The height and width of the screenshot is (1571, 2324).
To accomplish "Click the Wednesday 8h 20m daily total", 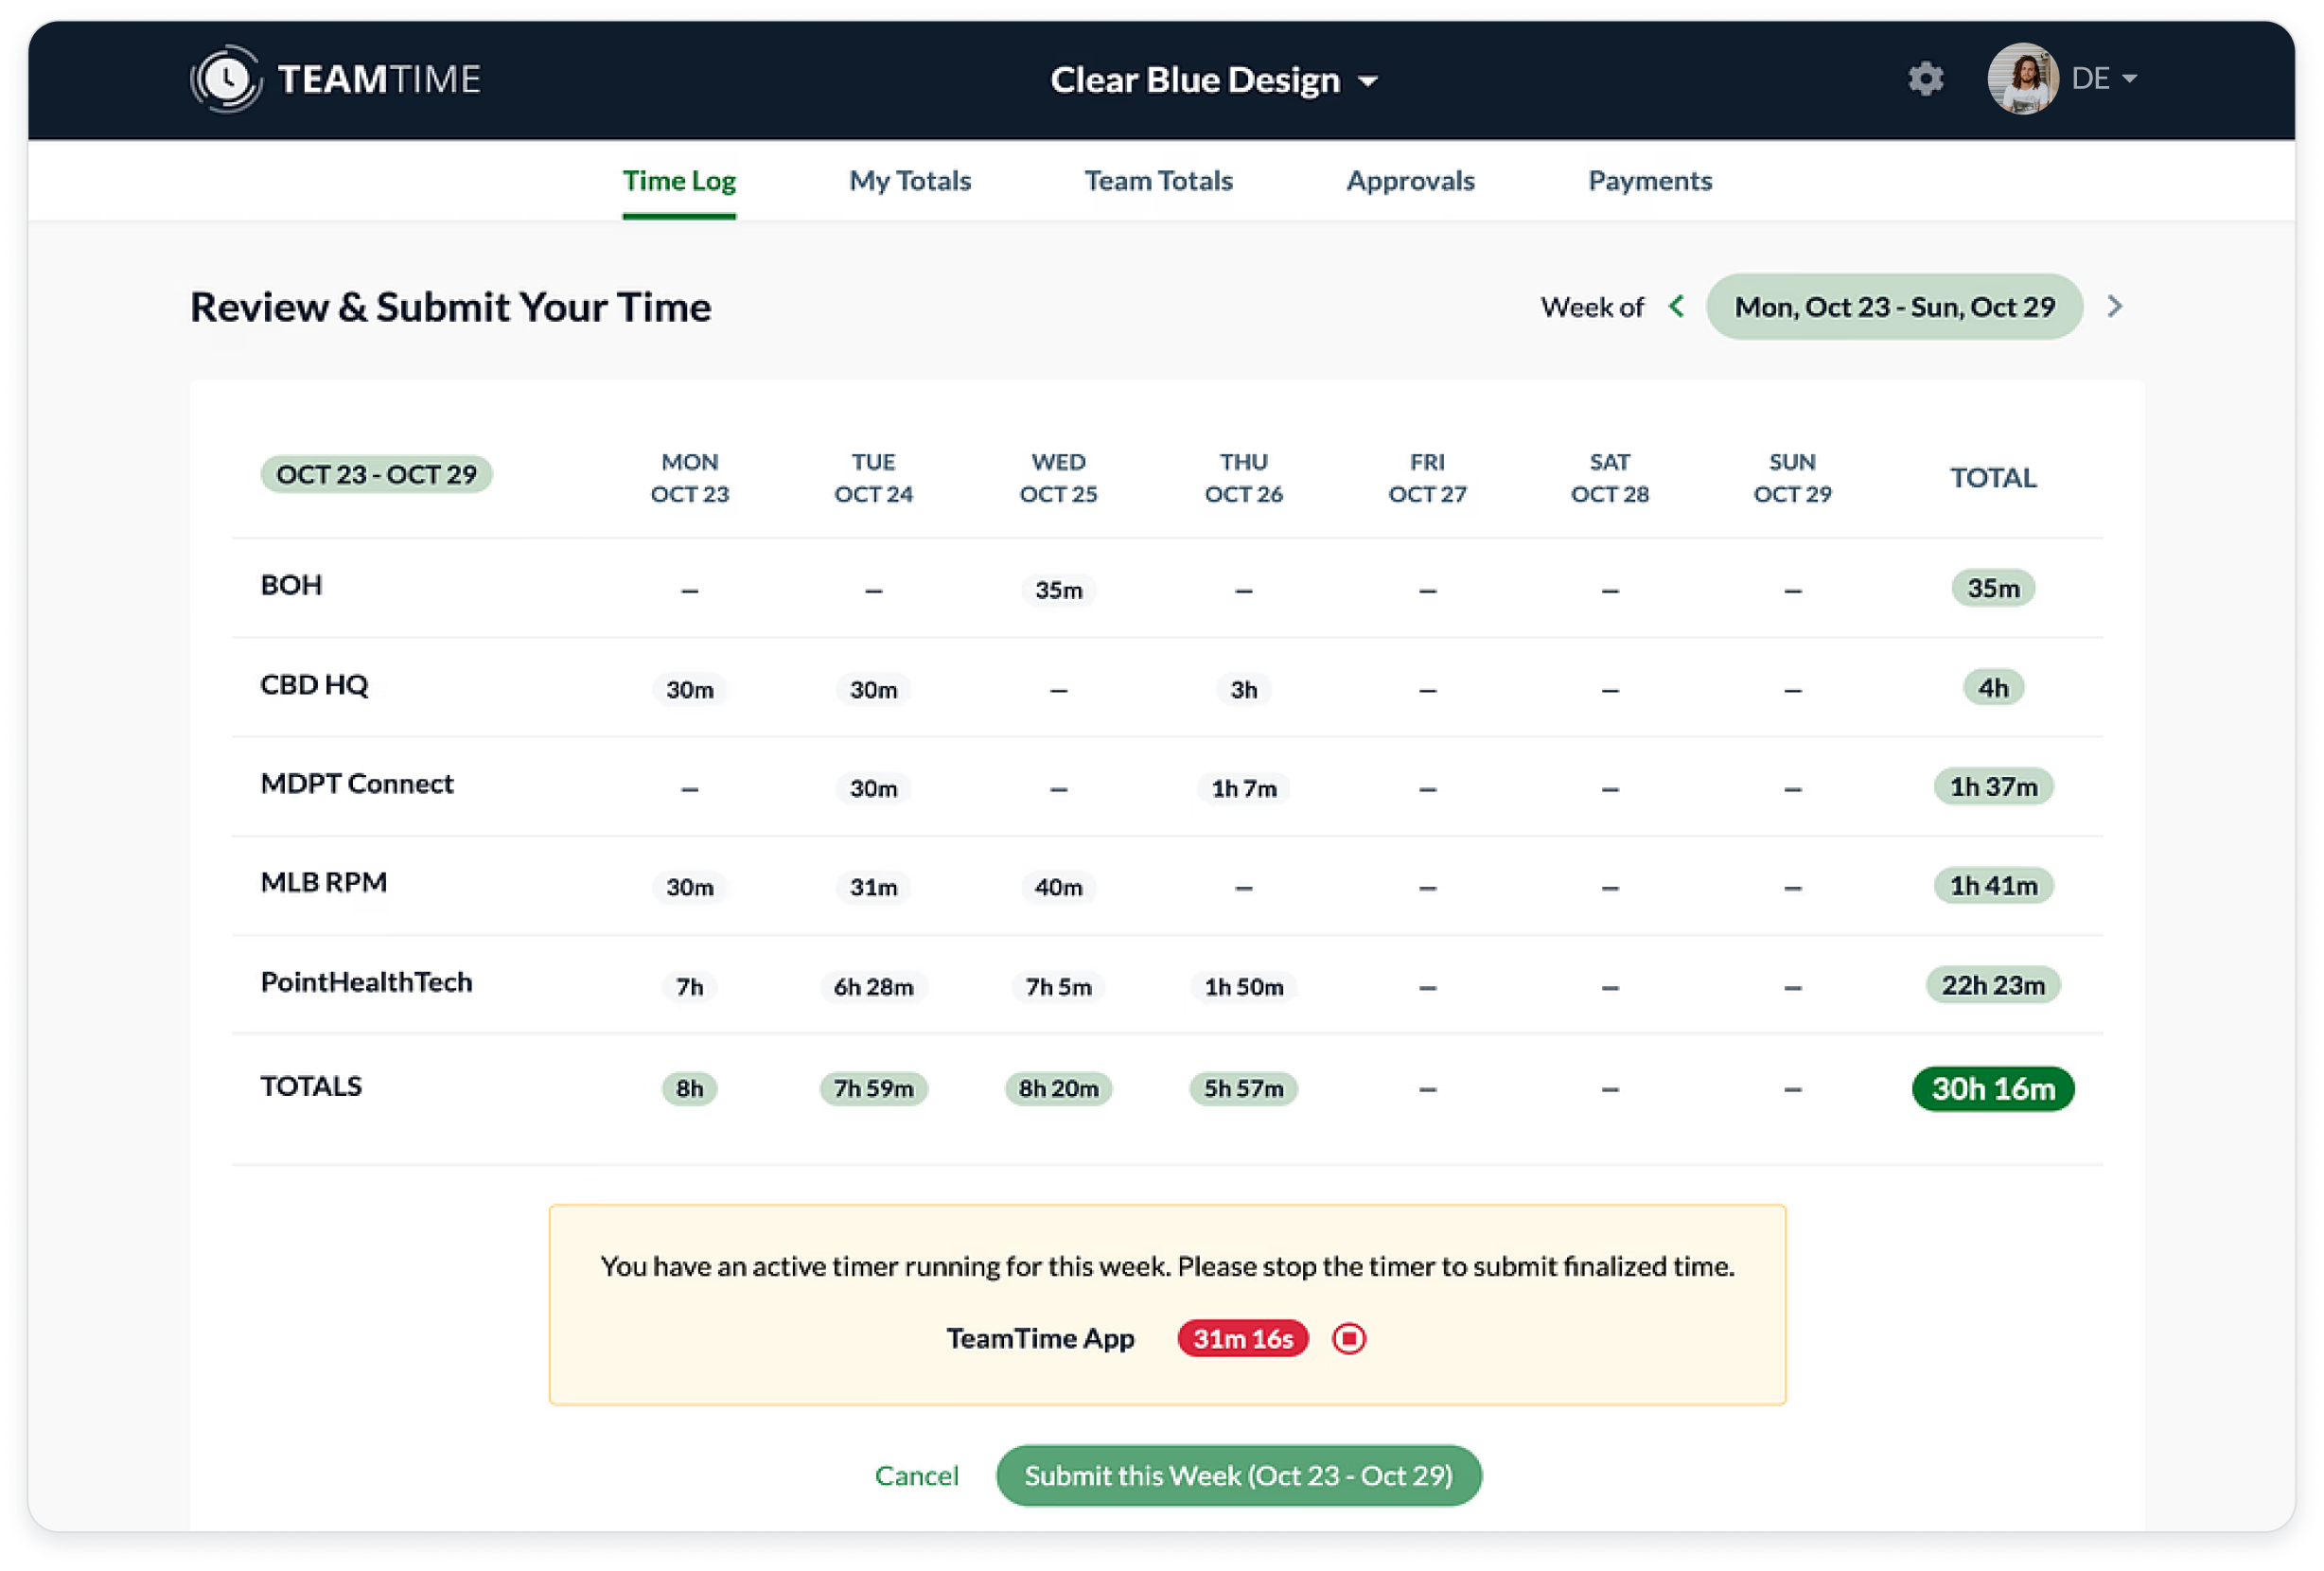I will 1058,1088.
